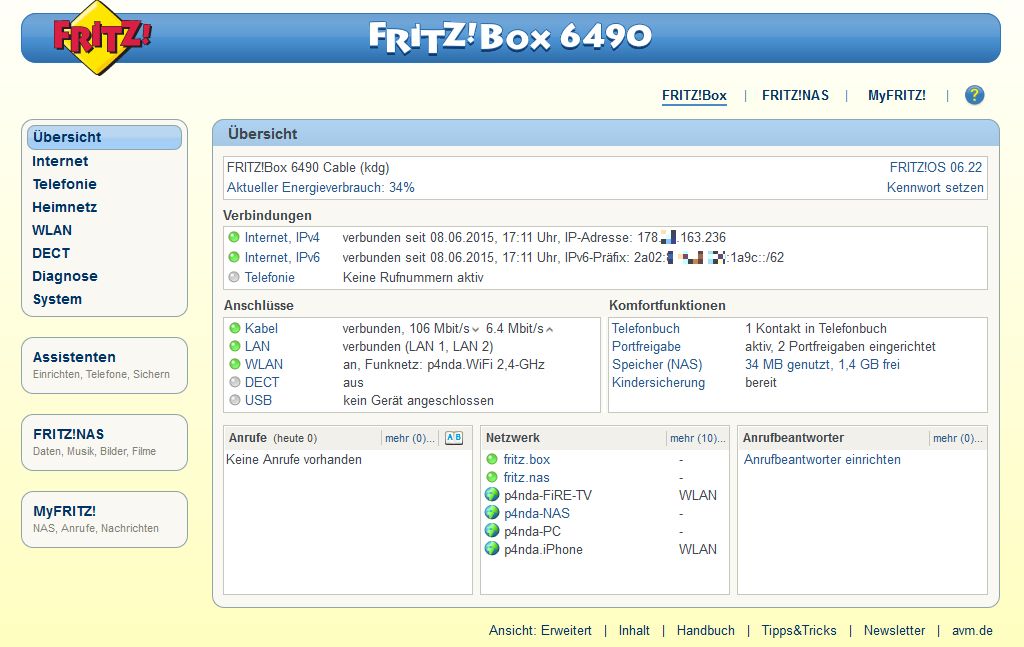Open fritz.nas device link
Viewport: 1024px width, 647px height.
click(x=526, y=477)
